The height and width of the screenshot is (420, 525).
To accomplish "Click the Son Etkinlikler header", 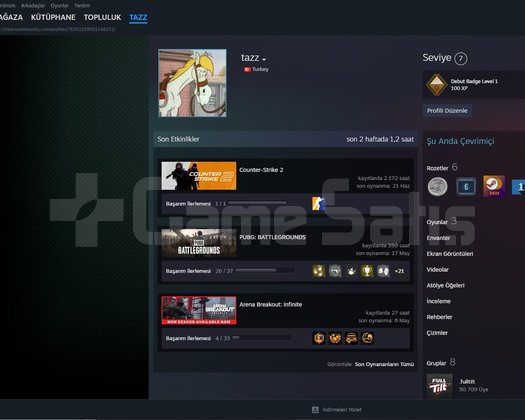I will [178, 139].
